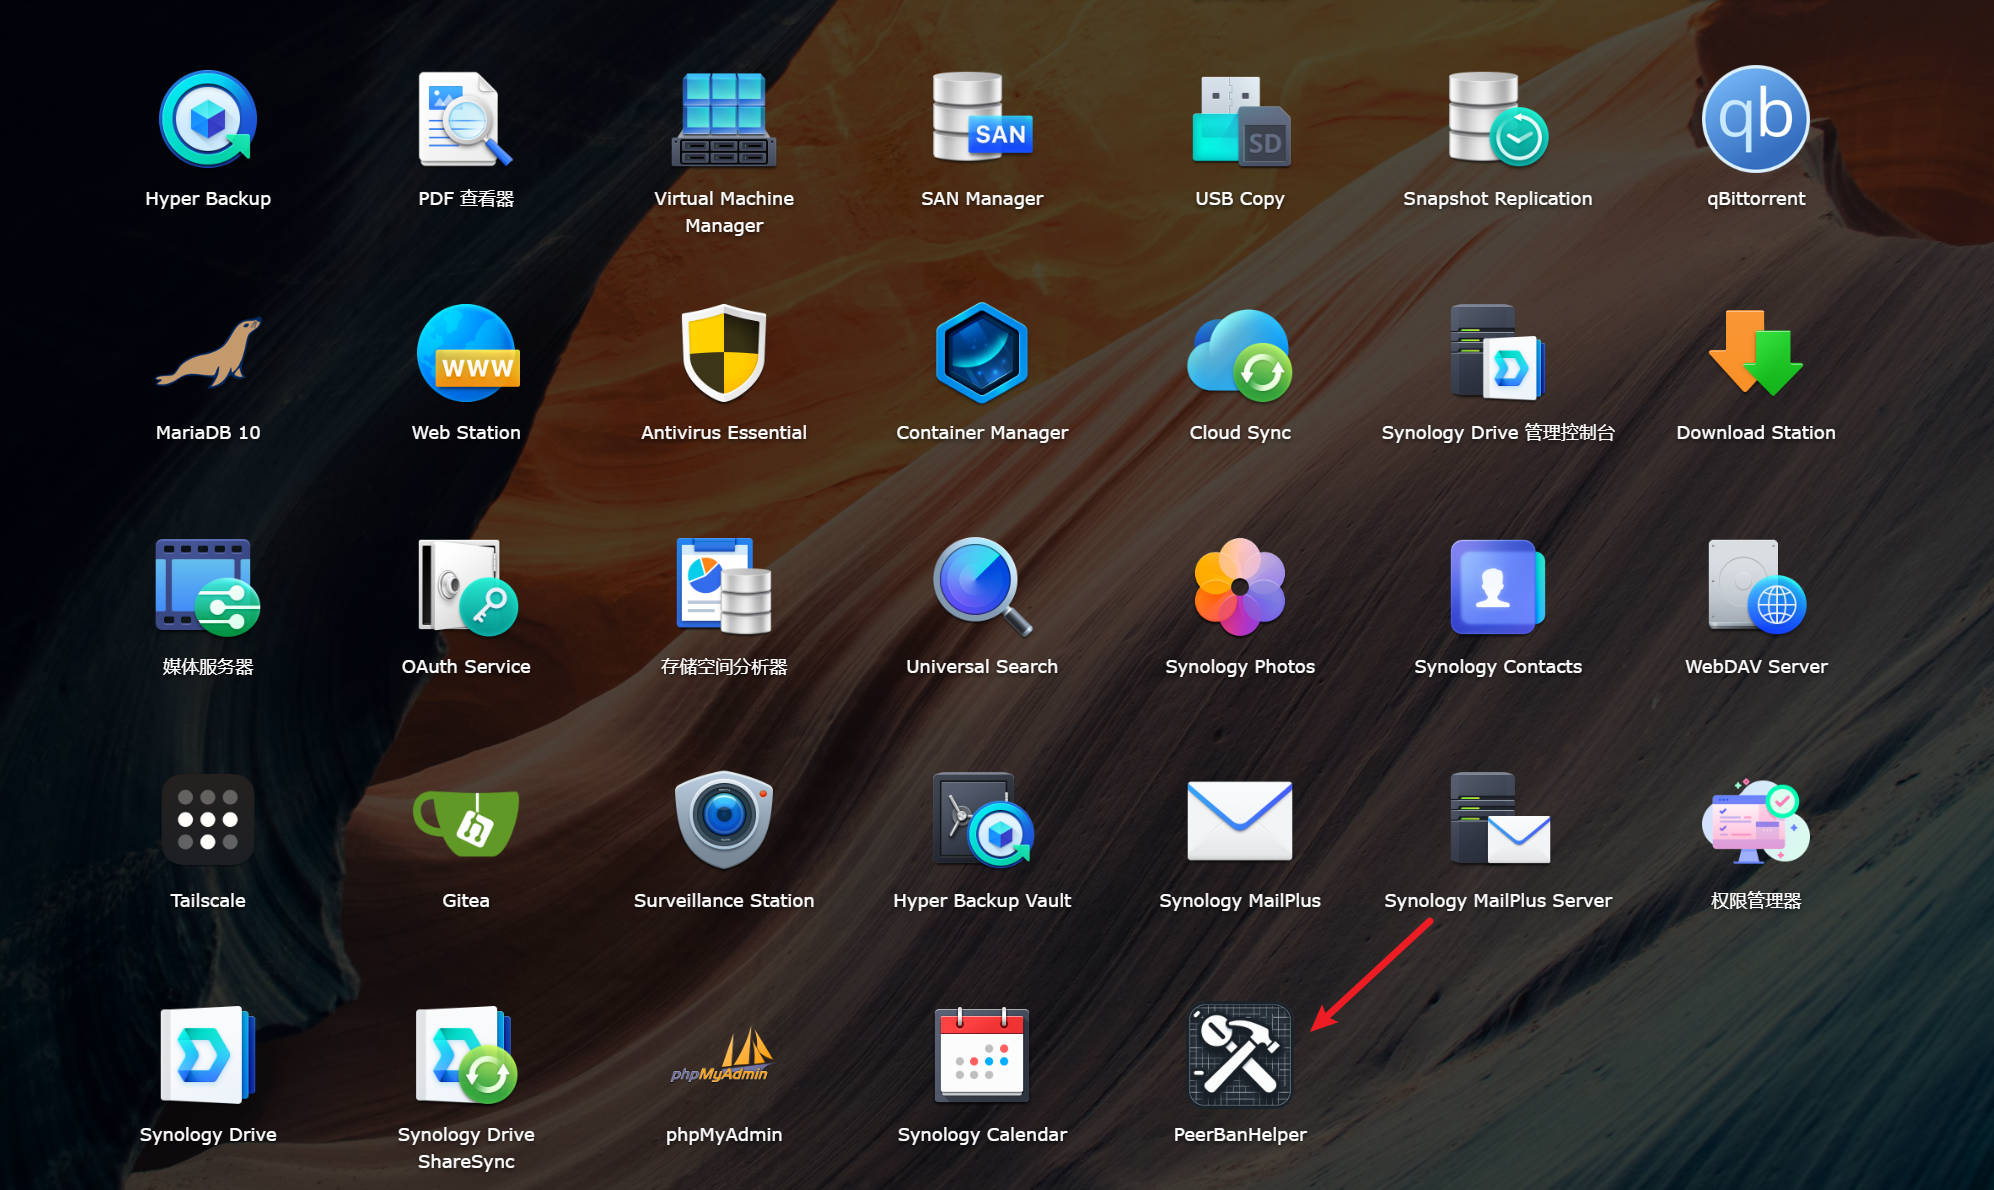
Task: Open Synology Photos
Action: [1239, 588]
